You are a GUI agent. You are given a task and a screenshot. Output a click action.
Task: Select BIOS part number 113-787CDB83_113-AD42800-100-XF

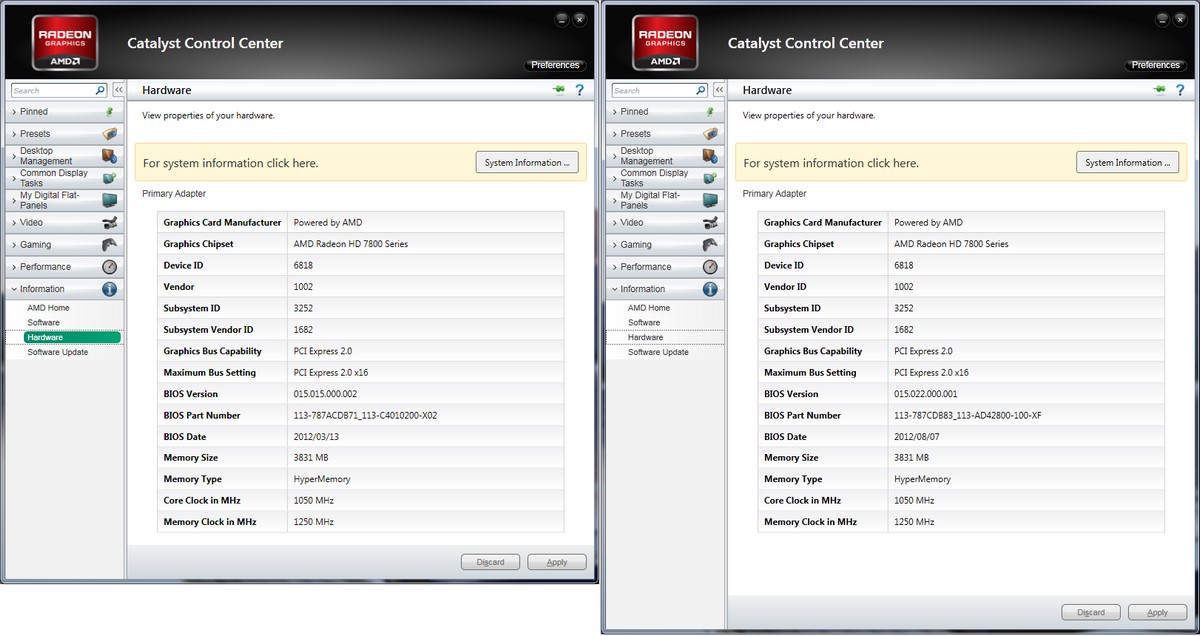[x=968, y=415]
